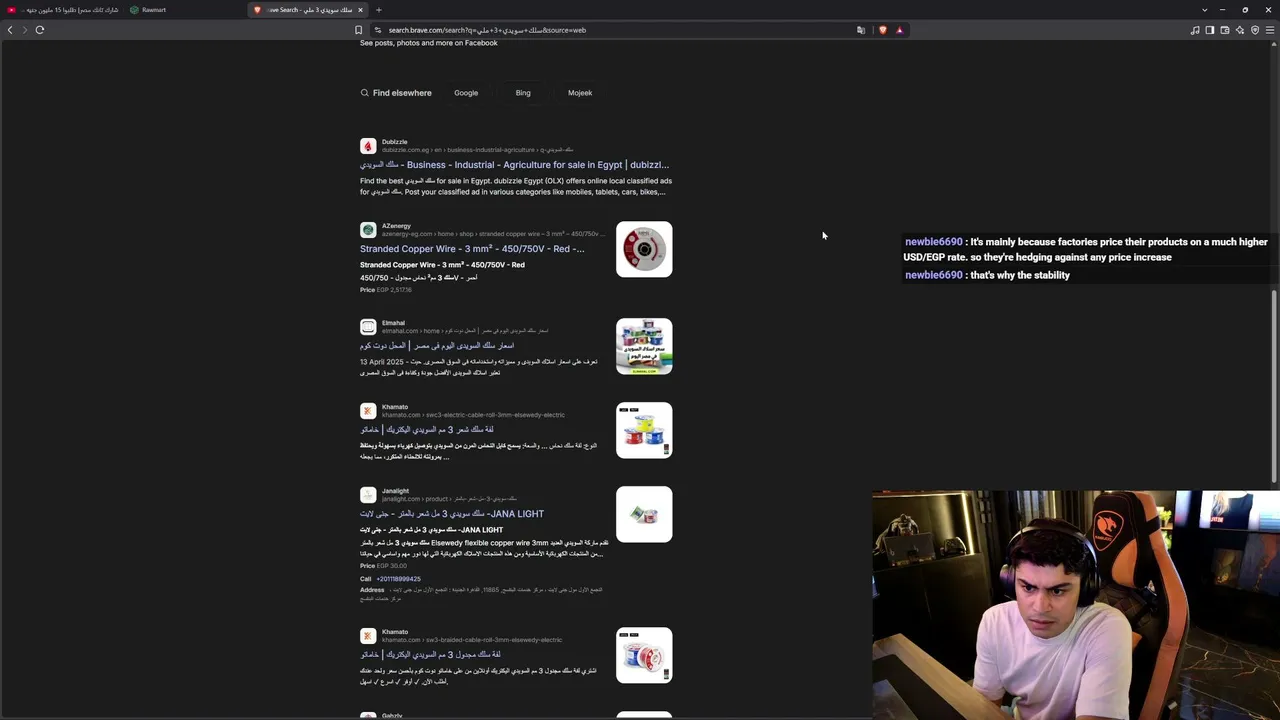
Task: Open the Stranded Copper Wire 3 mm² link
Action: (x=472, y=249)
